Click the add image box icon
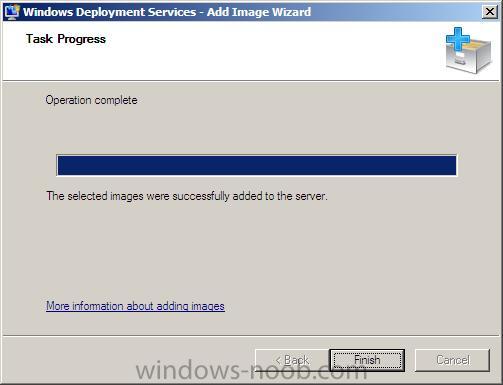 point(468,51)
